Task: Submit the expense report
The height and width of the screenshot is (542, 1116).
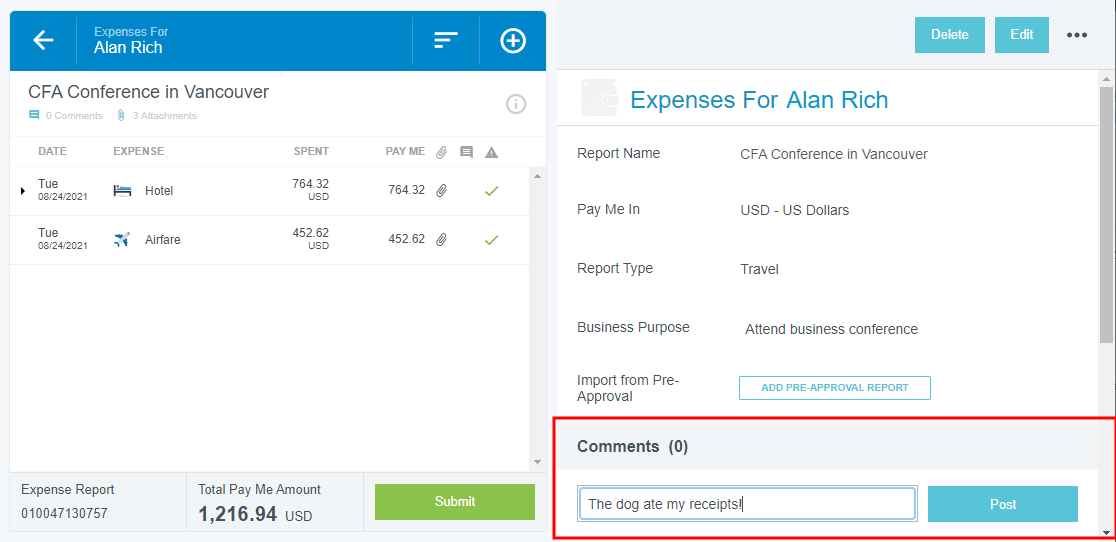Action: (x=455, y=502)
